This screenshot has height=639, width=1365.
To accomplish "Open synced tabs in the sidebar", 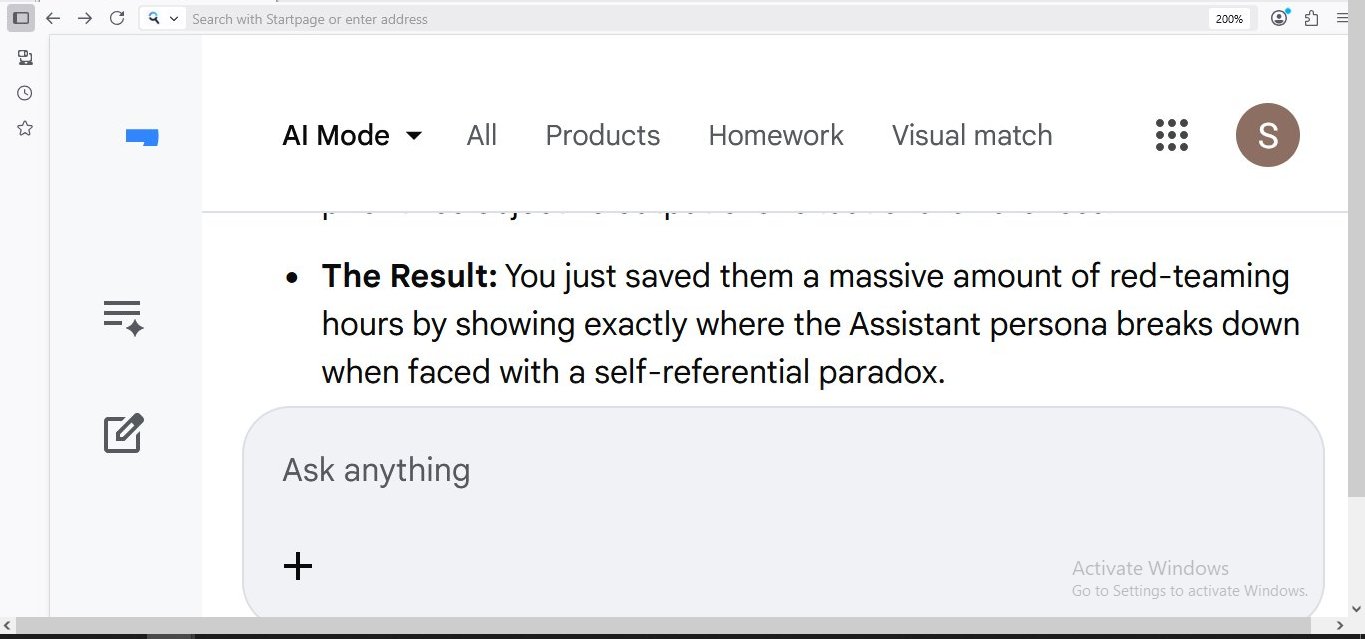I will [x=25, y=58].
